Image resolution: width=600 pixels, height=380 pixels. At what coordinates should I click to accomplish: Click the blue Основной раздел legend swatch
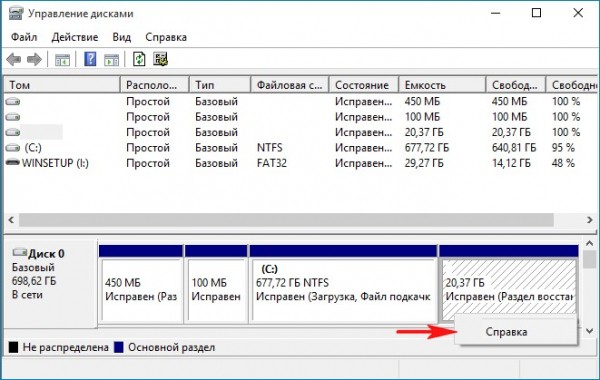click(119, 347)
